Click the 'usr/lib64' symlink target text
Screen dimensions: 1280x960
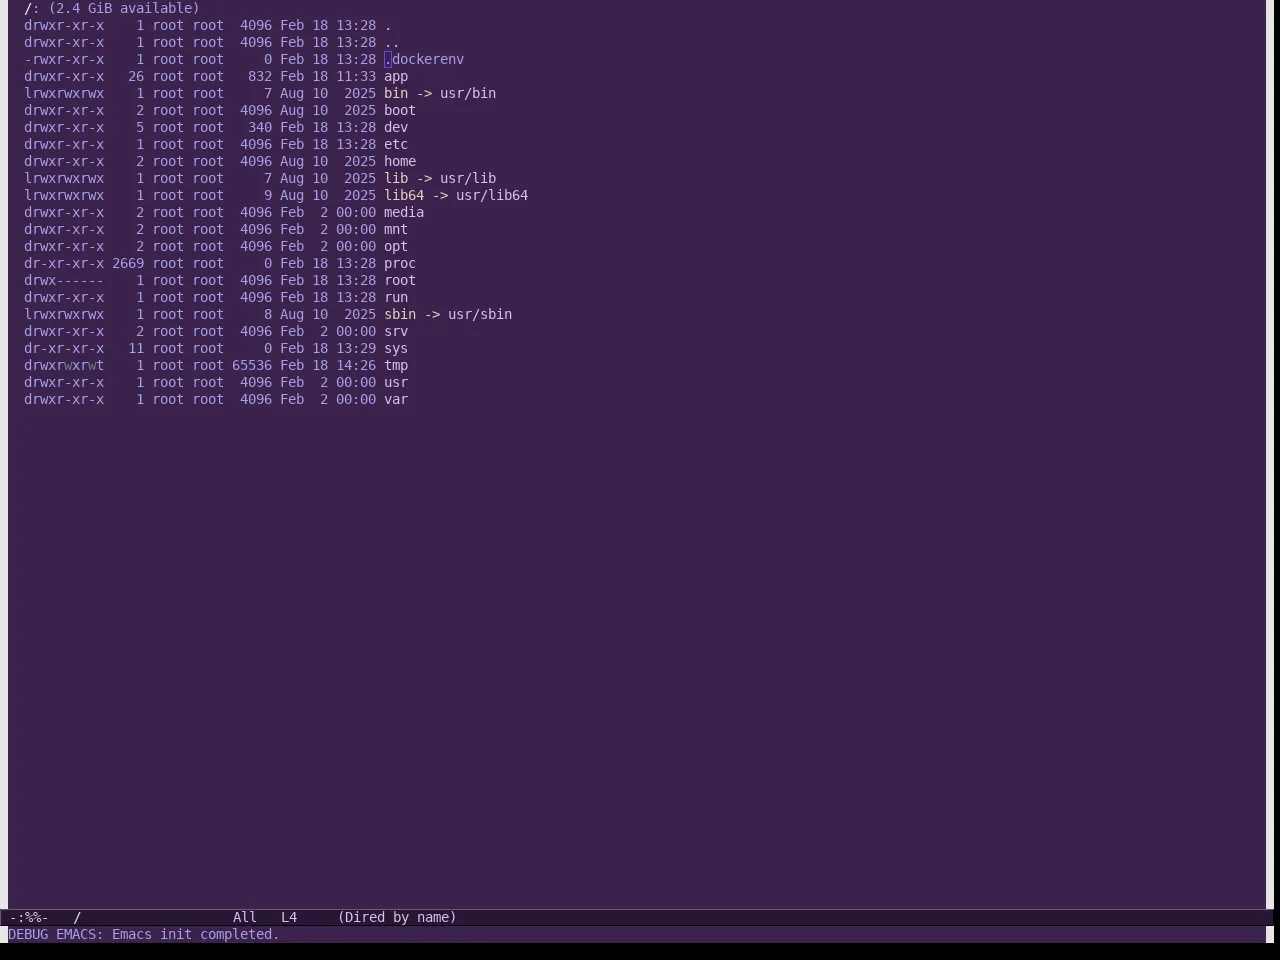(492, 195)
